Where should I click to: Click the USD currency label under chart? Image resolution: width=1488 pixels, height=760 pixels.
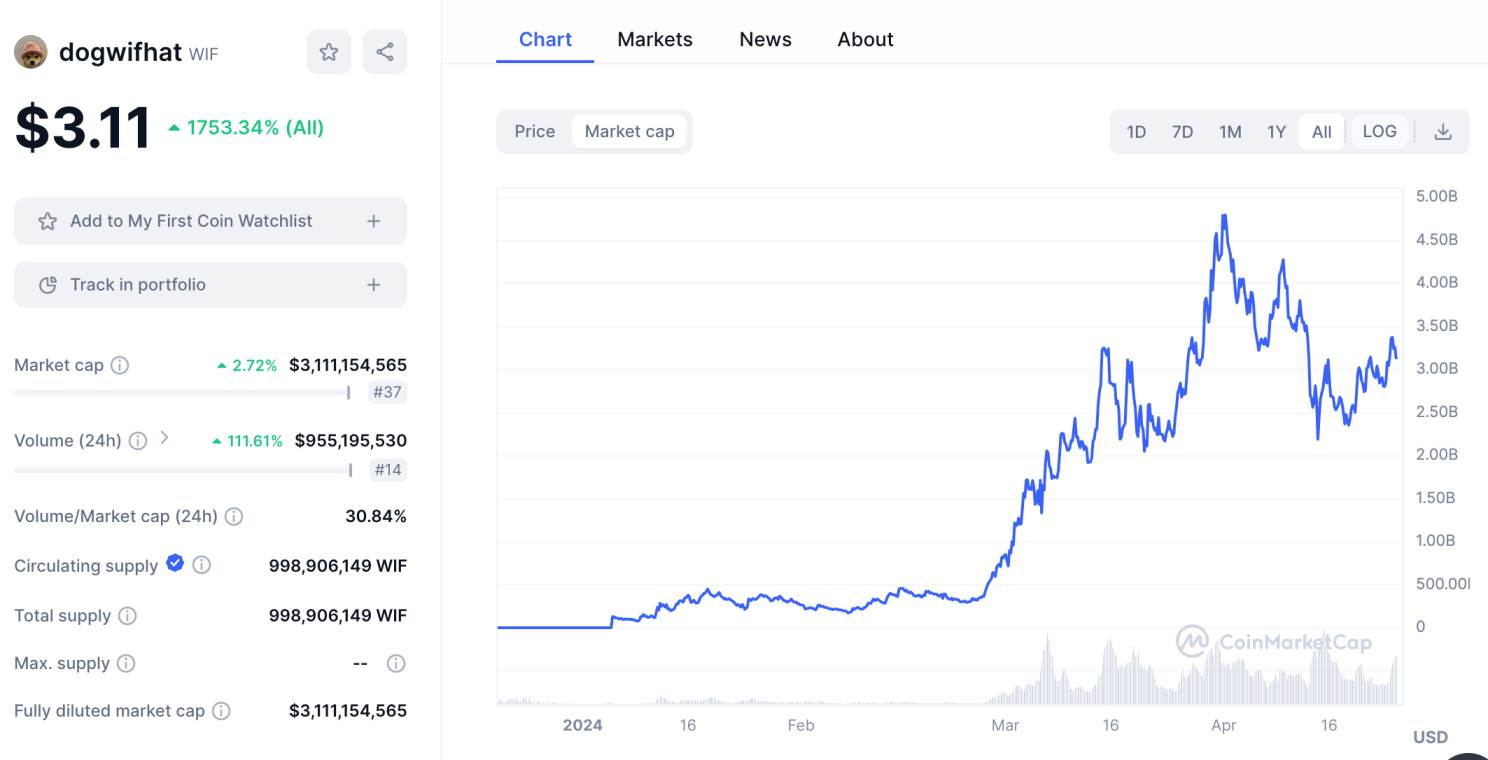(x=1430, y=737)
